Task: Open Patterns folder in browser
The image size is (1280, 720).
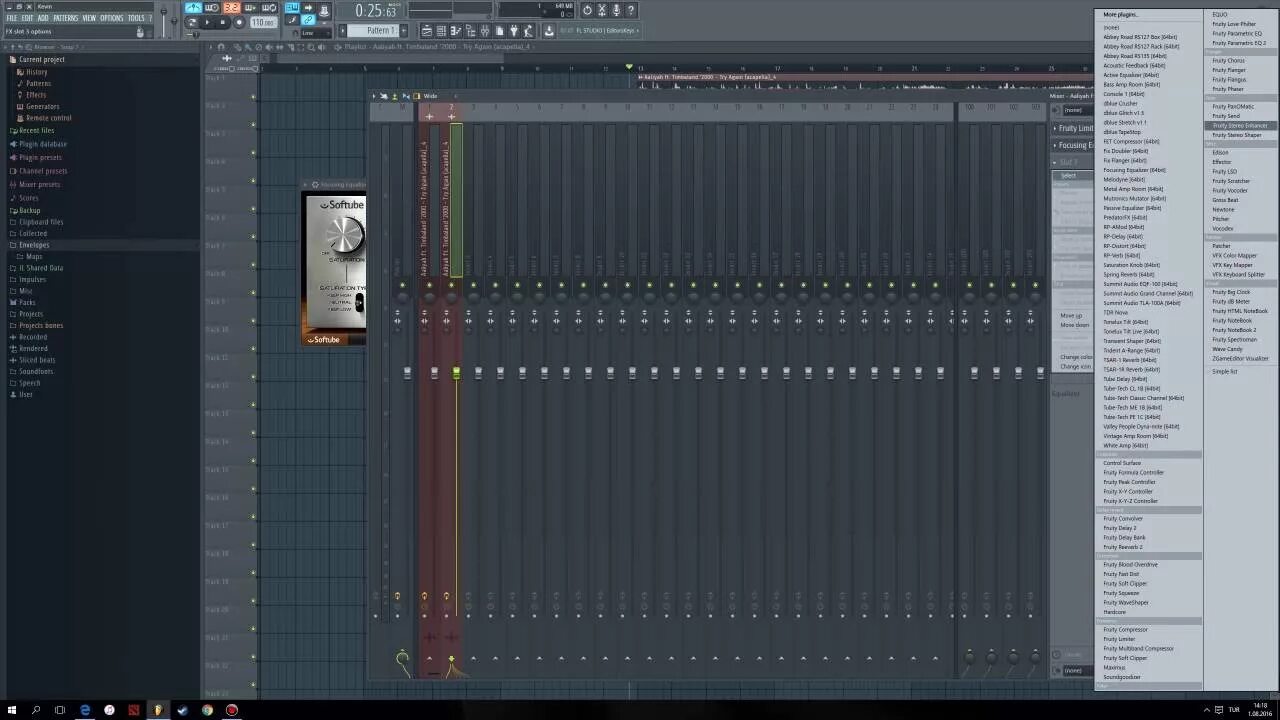Action: (x=38, y=83)
